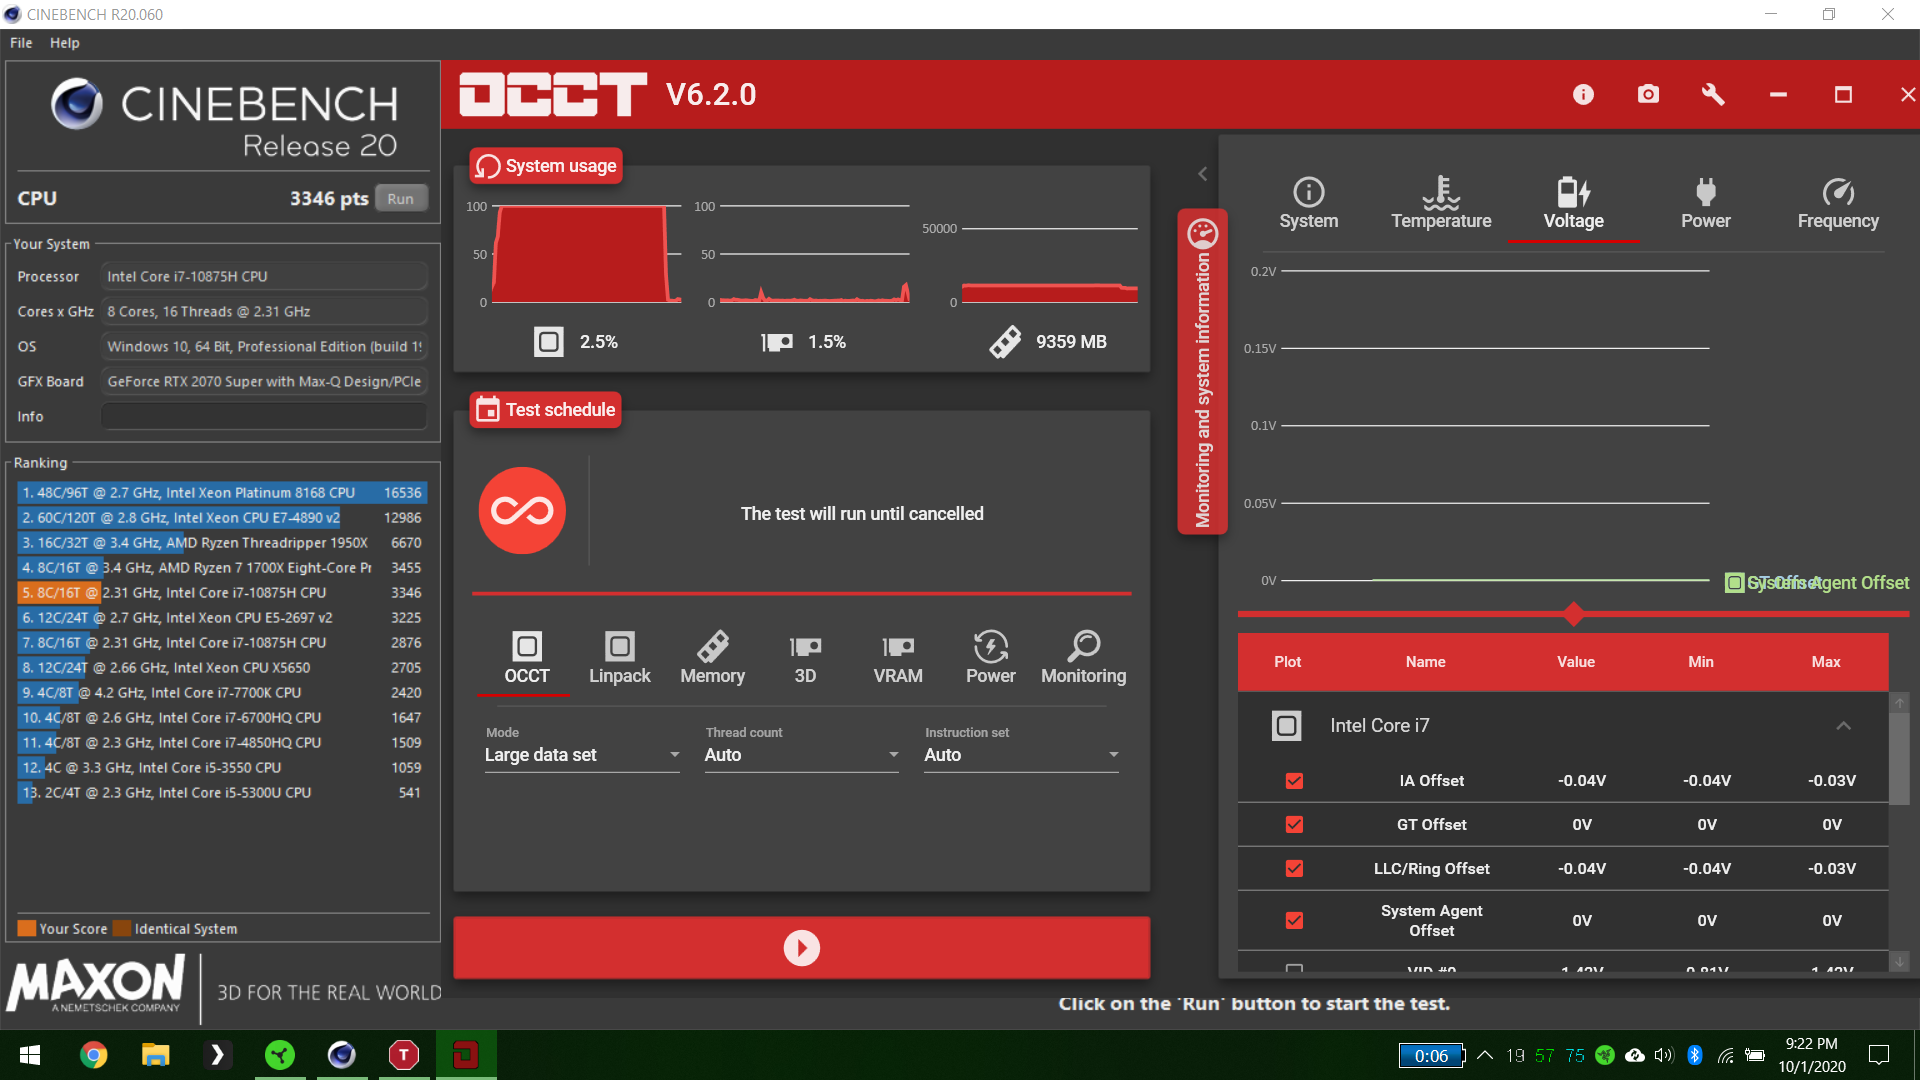1920x1080 pixels.
Task: Switch to Cinebench taskbar icon
Action: 341,1055
